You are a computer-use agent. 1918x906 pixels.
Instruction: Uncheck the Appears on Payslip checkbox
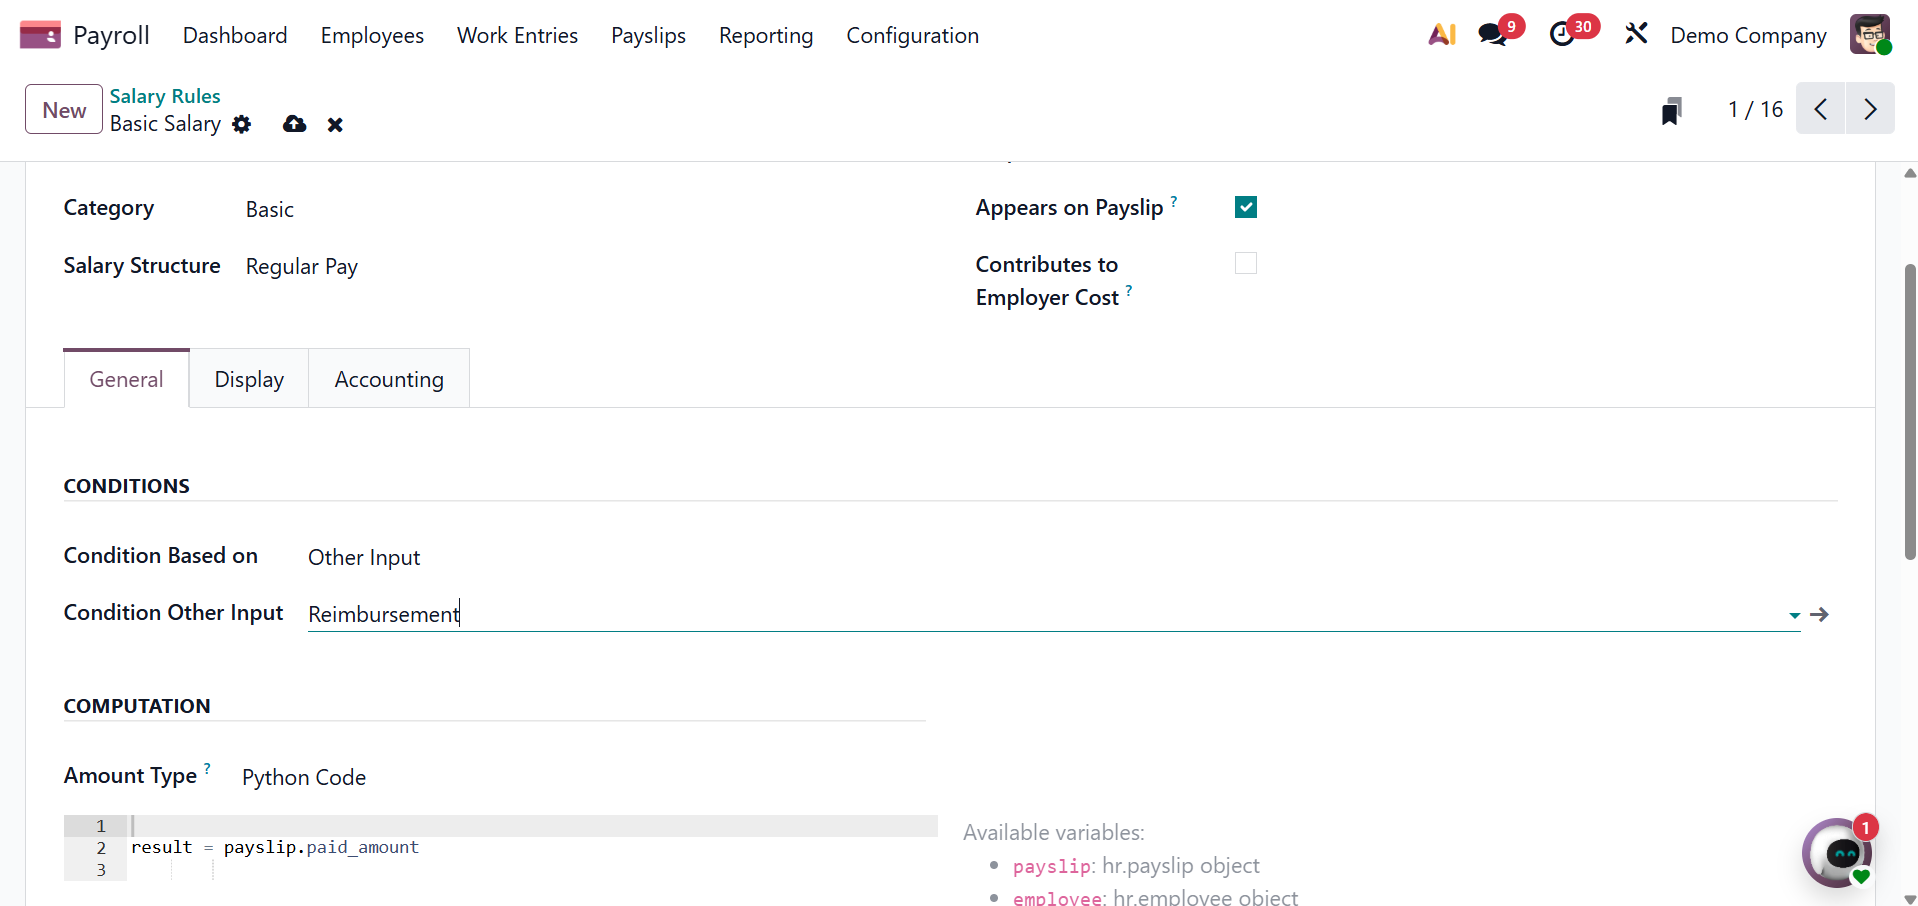pyautogui.click(x=1245, y=207)
